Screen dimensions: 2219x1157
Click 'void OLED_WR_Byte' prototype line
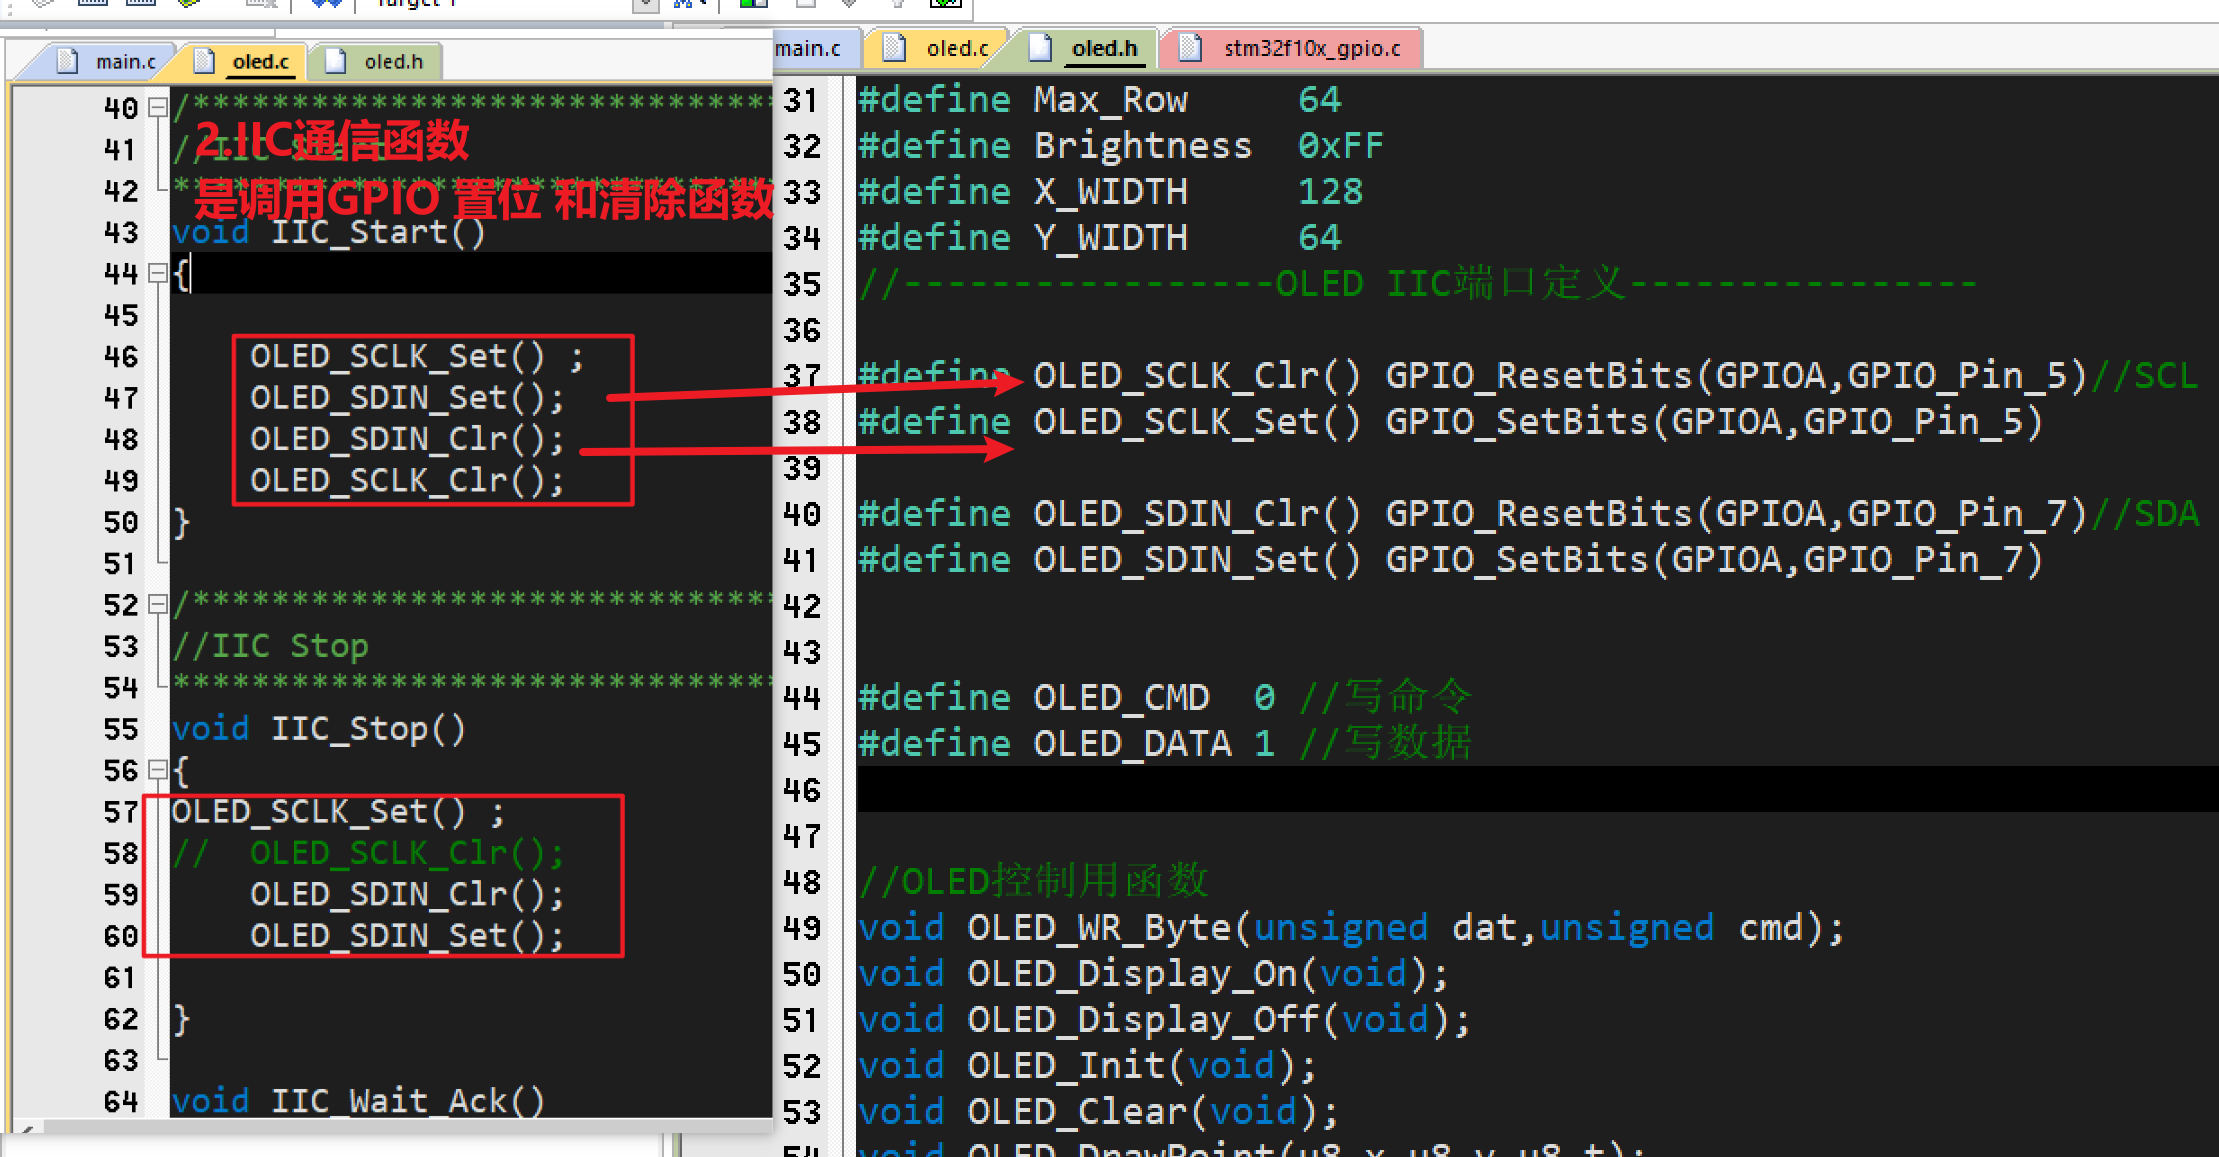[1351, 928]
